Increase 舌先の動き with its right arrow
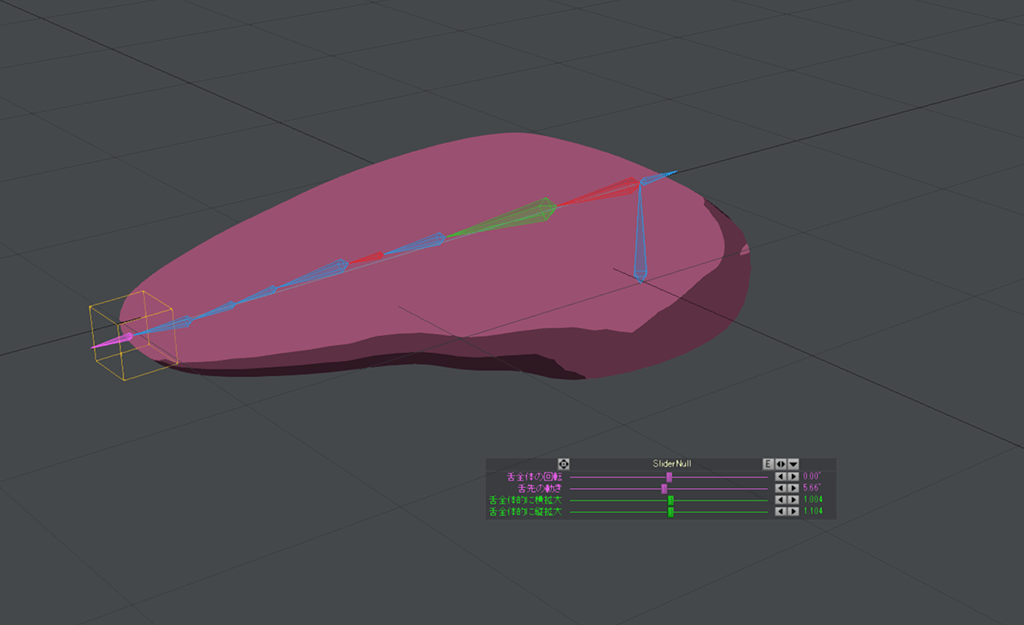Viewport: 1024px width, 625px height. pos(793,489)
